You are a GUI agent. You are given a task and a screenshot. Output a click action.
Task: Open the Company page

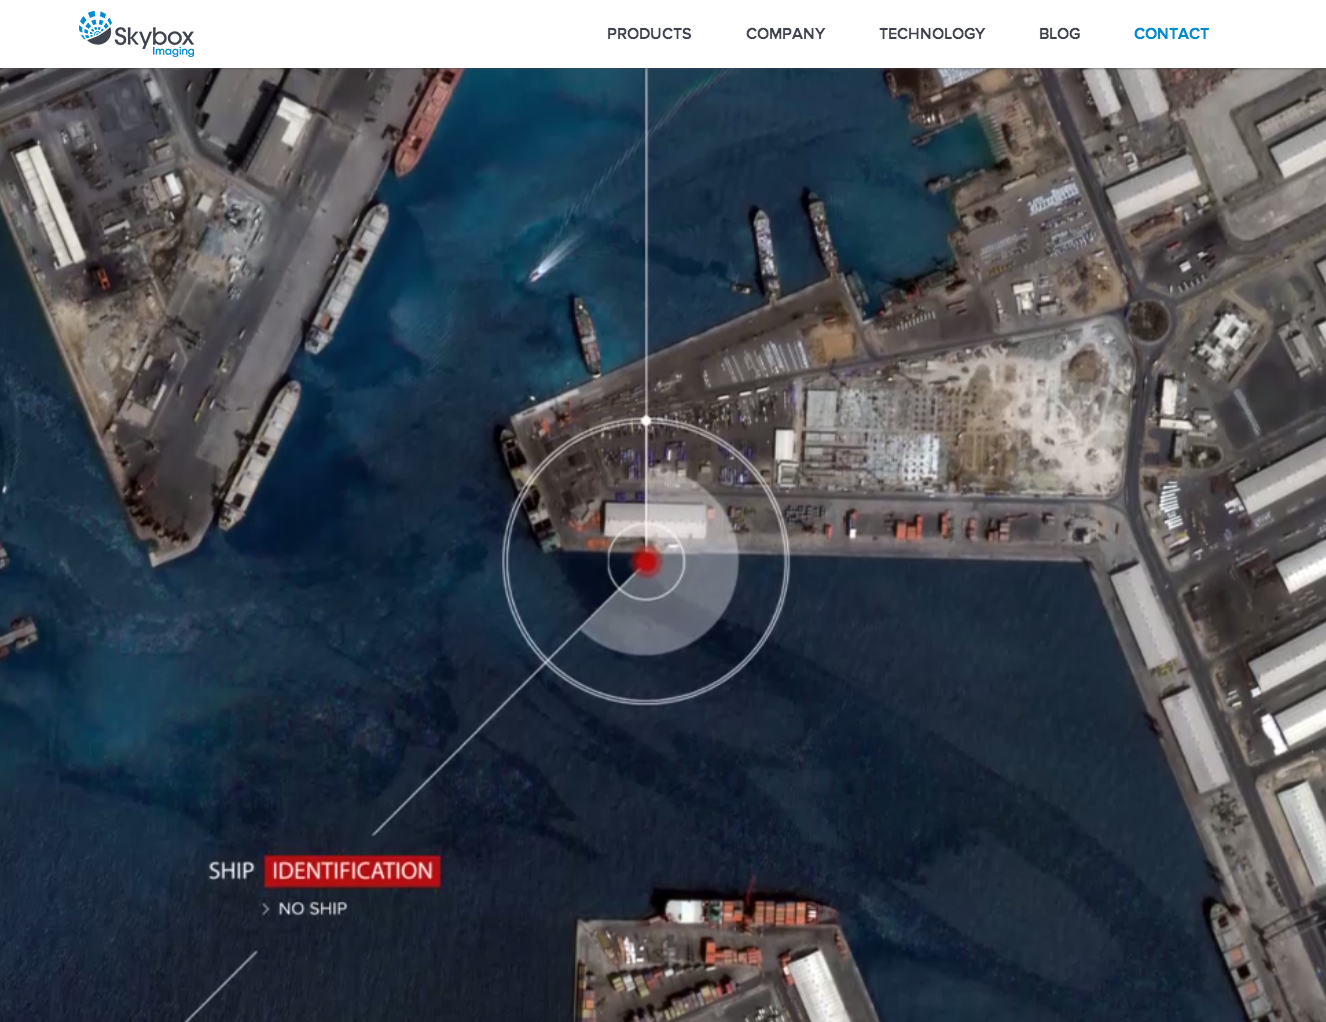(x=785, y=34)
